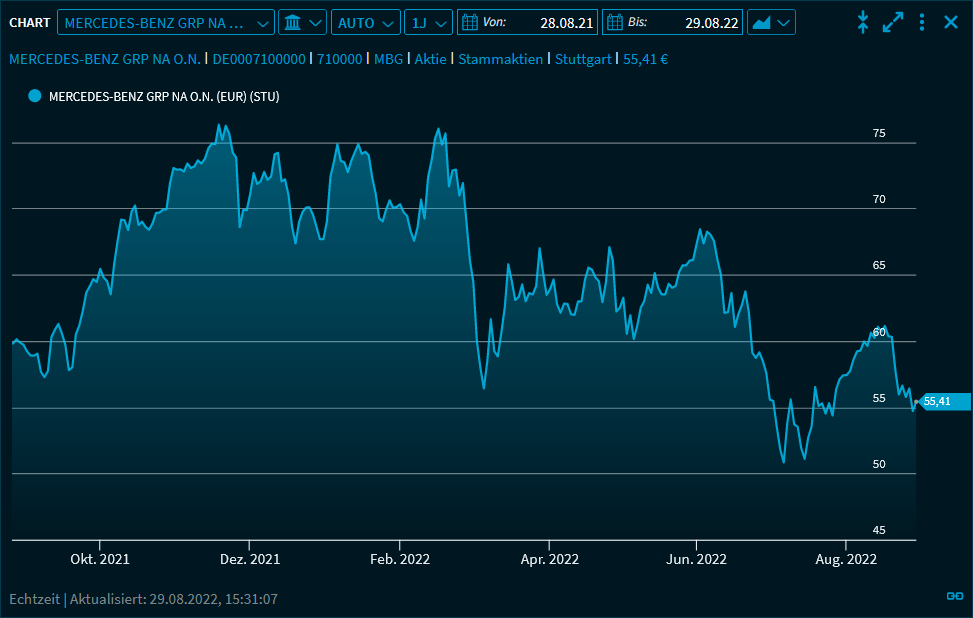973x618 pixels.
Task: Click the calendar icon for Von date
Action: [x=468, y=22]
